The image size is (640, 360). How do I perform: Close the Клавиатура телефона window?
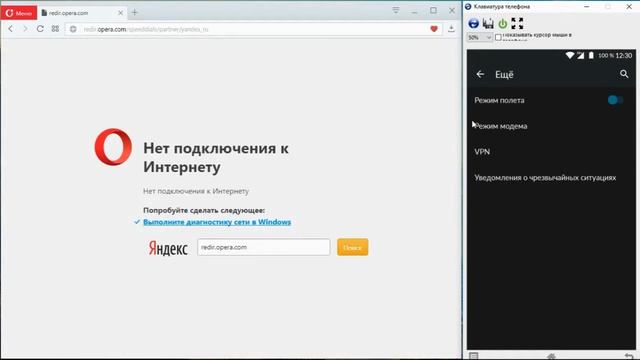pyautogui.click(x=629, y=7)
